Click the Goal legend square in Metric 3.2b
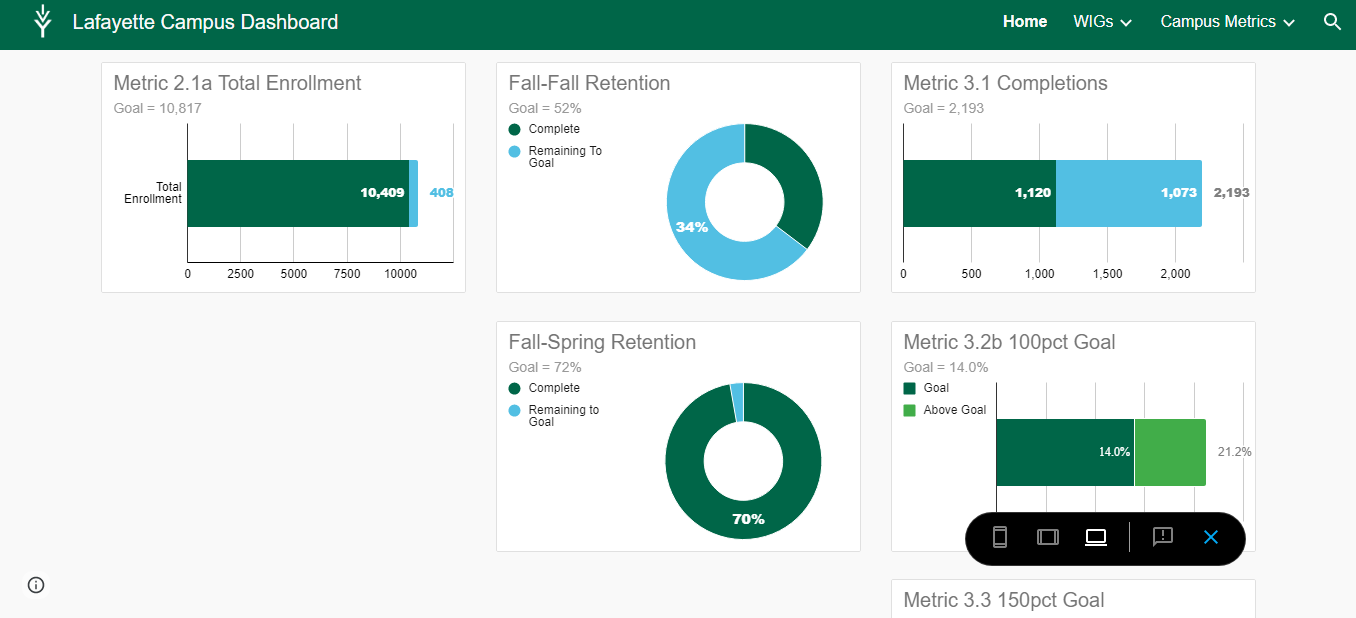The image size is (1356, 618). (x=909, y=388)
